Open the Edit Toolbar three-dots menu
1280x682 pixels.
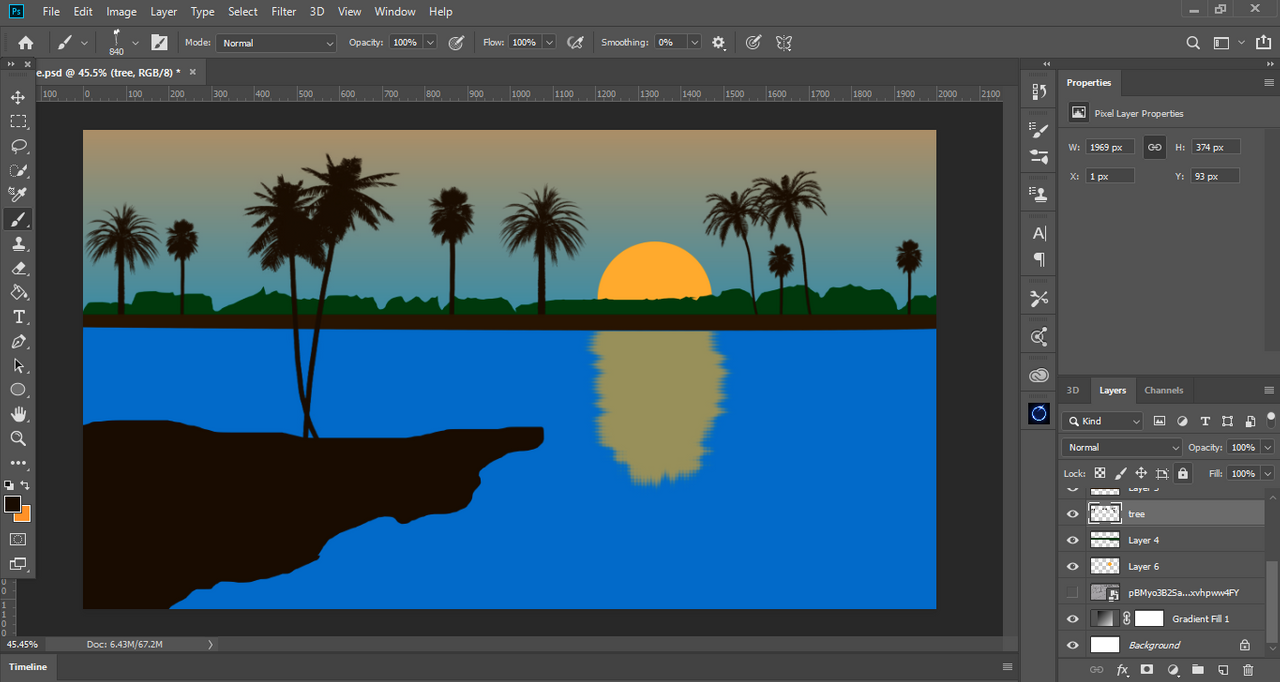pos(18,463)
